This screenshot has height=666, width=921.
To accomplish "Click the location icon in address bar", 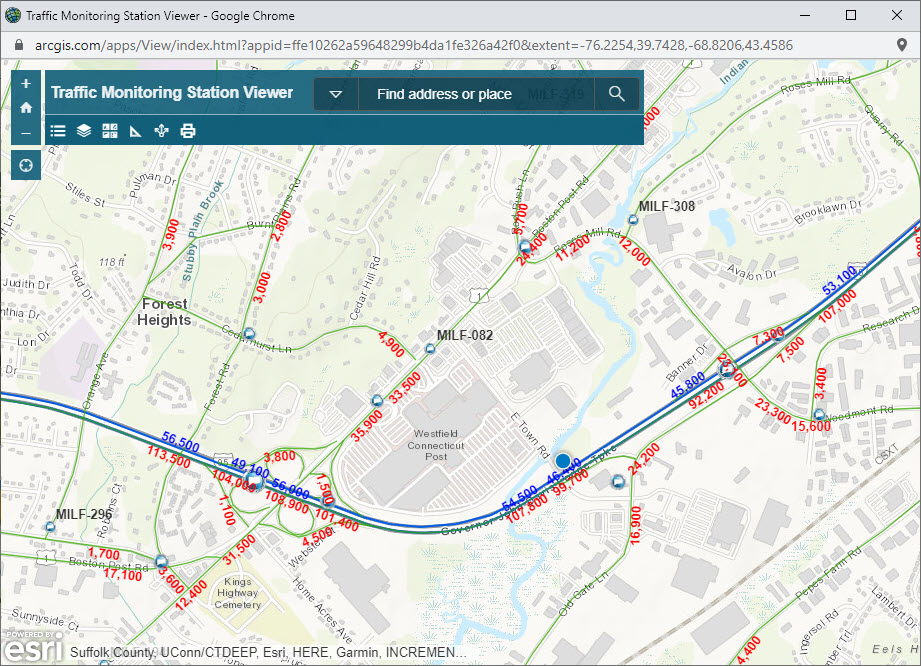I will pos(902,45).
